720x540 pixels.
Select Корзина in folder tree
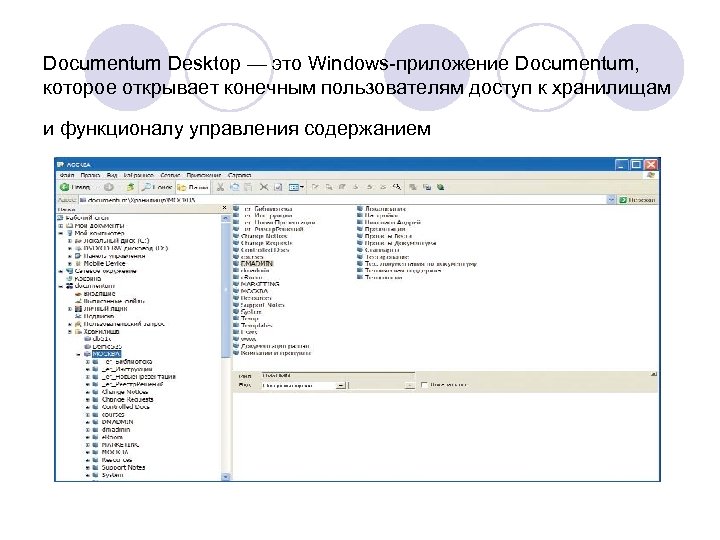pyautogui.click(x=88, y=279)
